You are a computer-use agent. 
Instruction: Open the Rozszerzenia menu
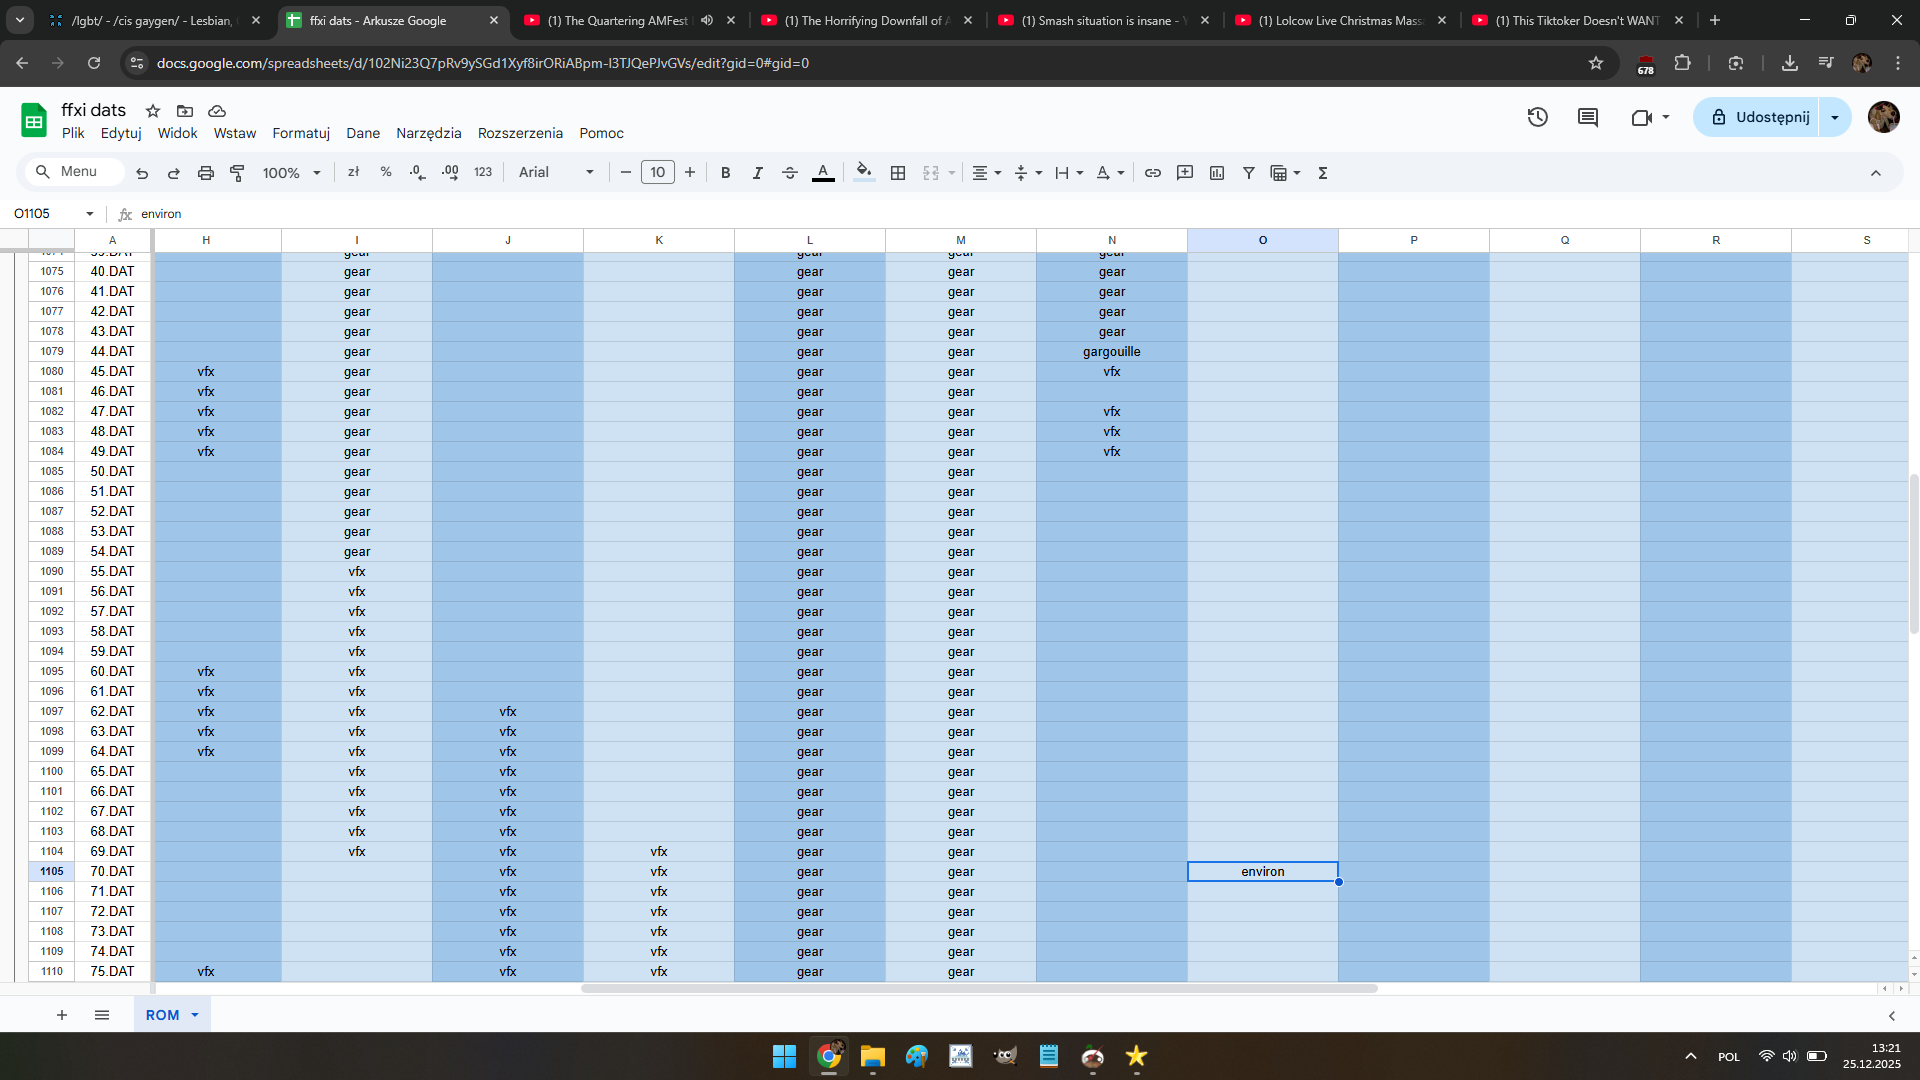click(x=520, y=133)
